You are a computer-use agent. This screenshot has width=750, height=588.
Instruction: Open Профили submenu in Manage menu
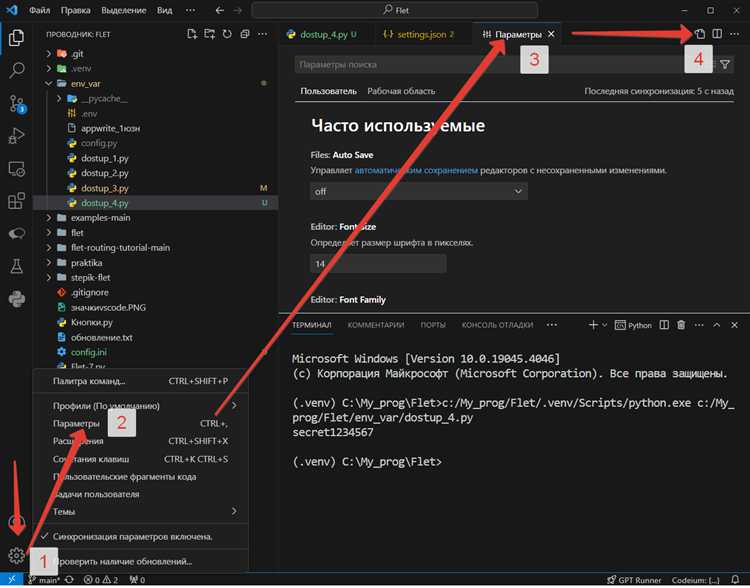(141, 406)
